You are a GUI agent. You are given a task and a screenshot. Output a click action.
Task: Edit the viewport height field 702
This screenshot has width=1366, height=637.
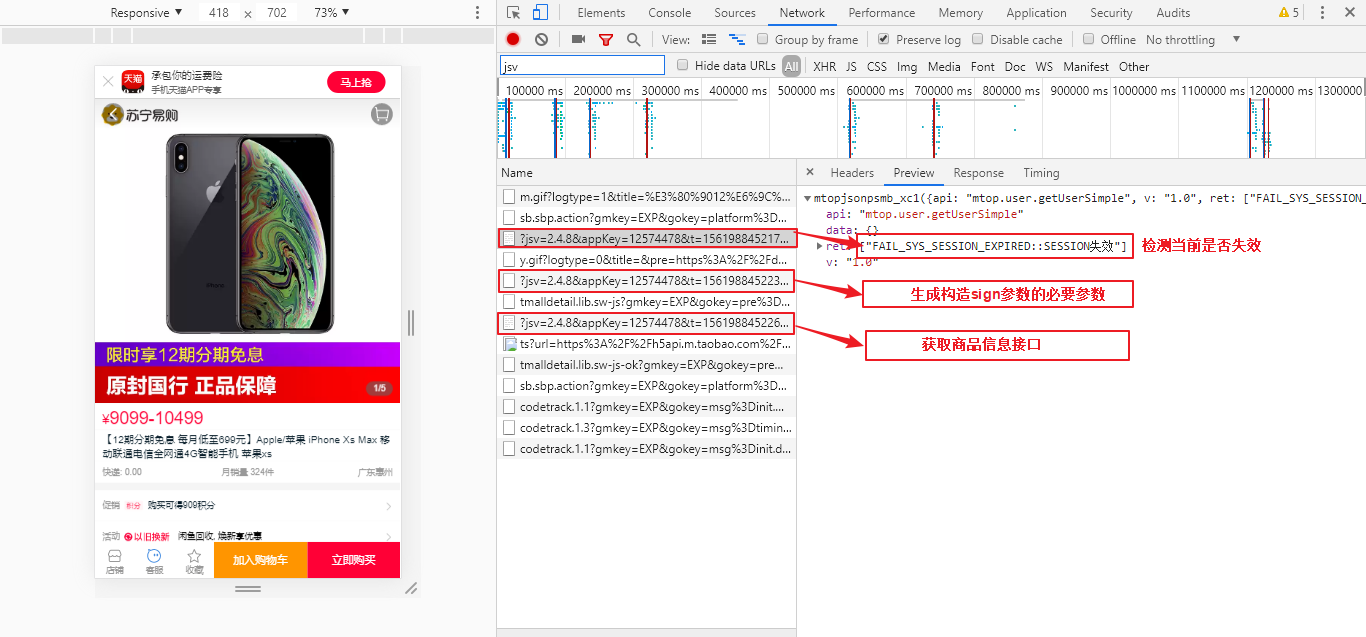pos(277,13)
